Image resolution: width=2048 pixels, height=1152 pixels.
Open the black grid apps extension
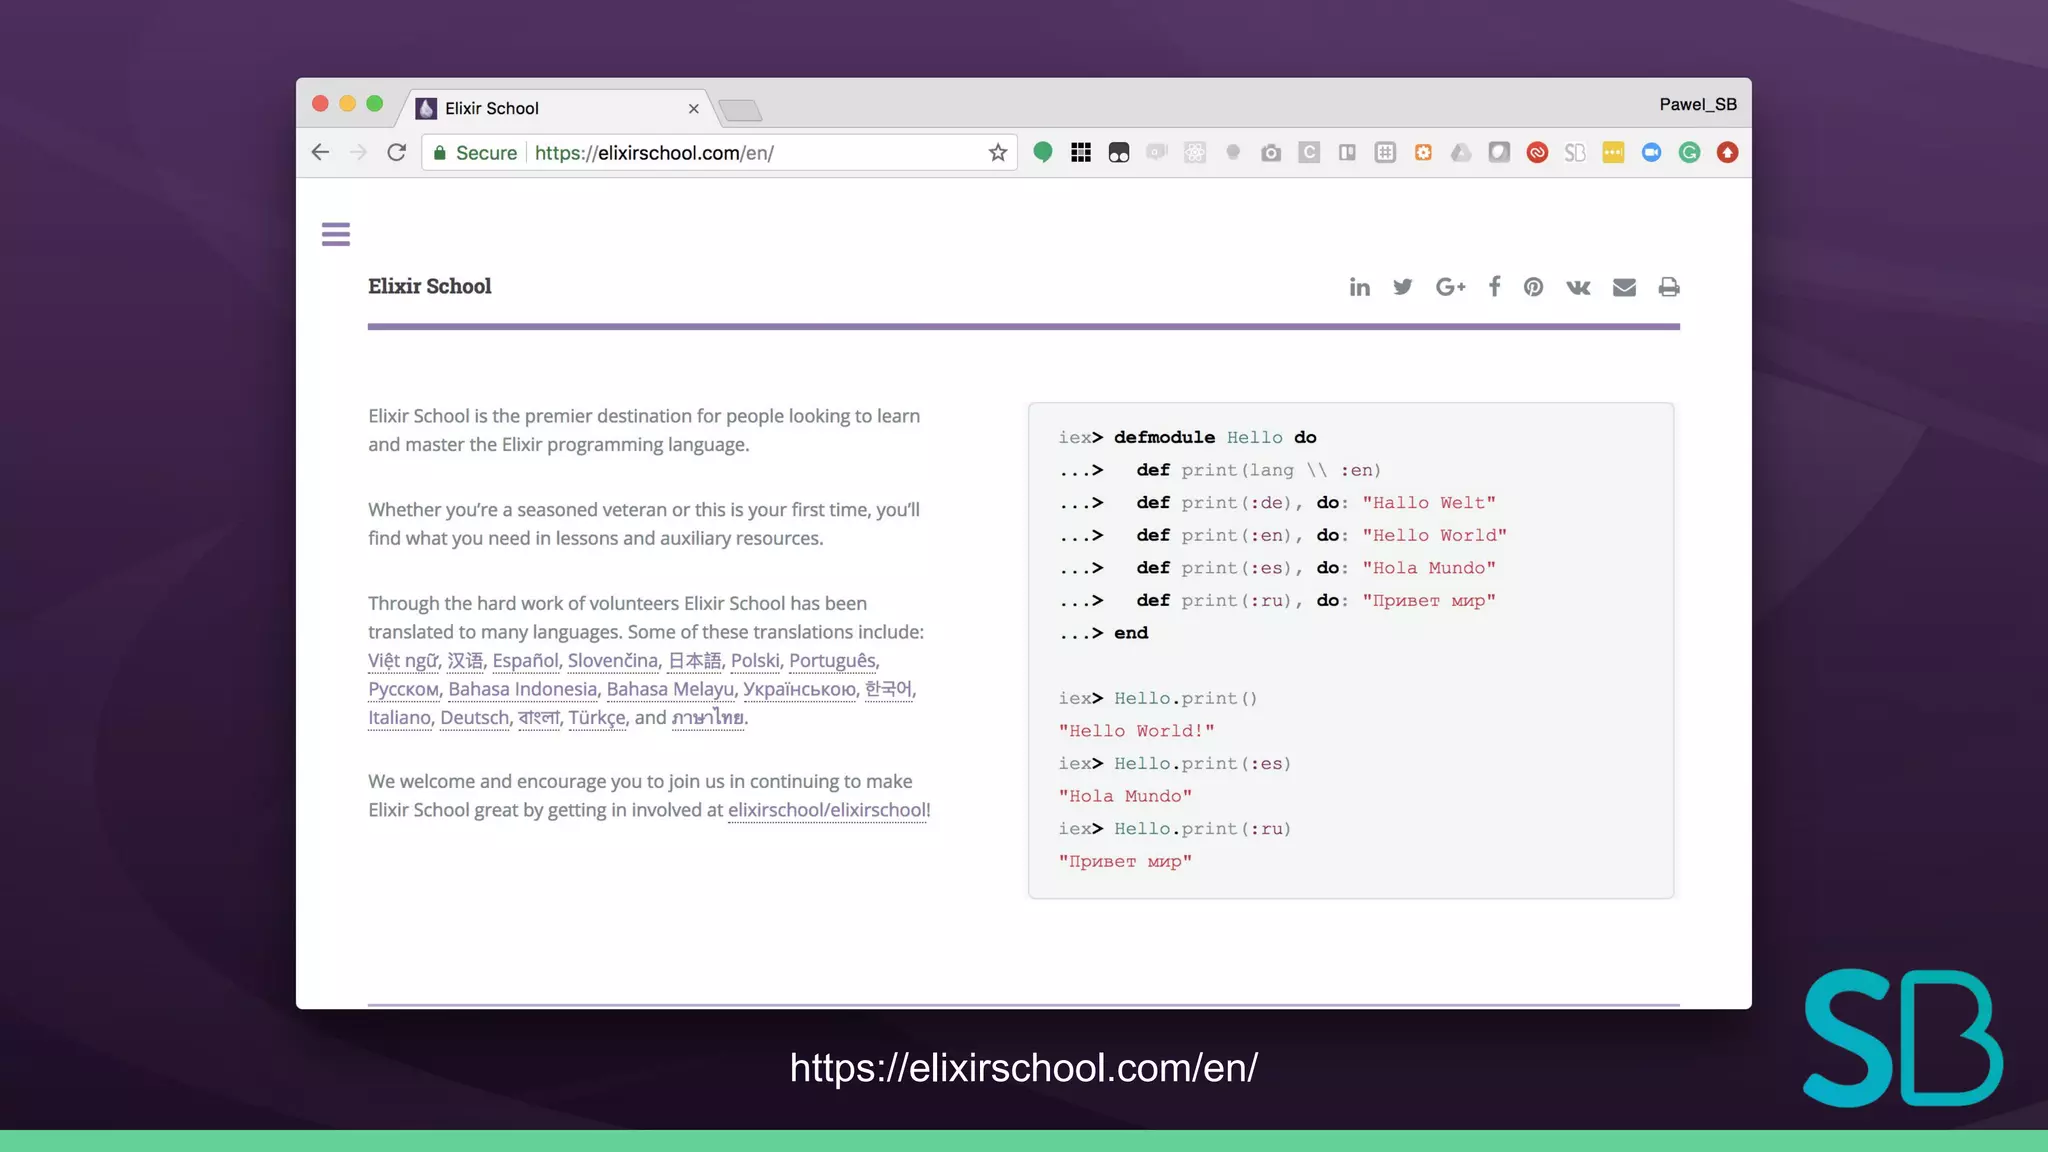pos(1081,152)
